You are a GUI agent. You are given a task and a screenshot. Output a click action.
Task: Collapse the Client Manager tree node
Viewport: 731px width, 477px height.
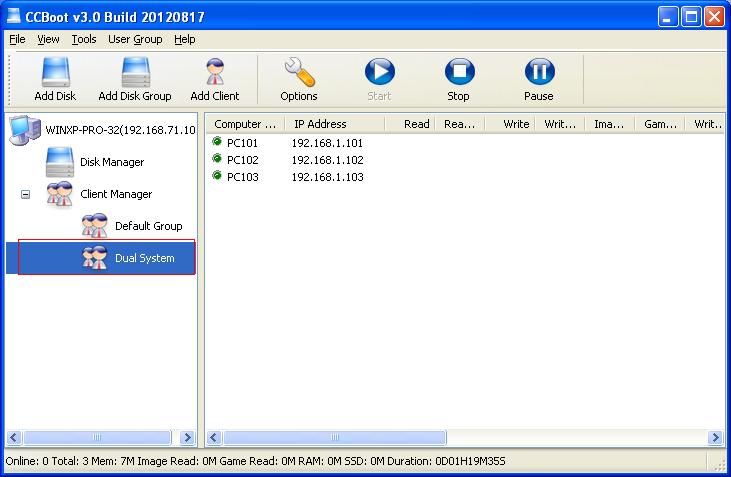(x=26, y=194)
